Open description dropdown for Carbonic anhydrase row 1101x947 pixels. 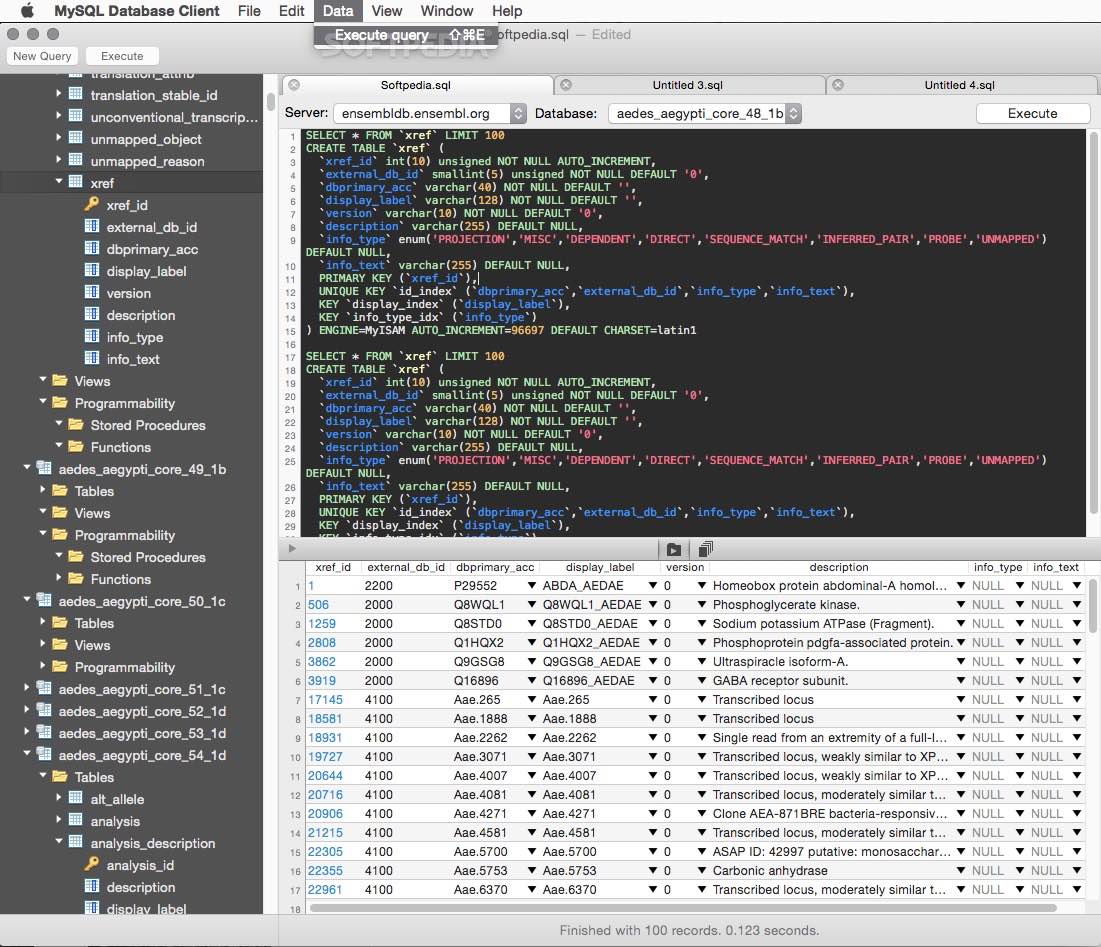click(x=961, y=870)
